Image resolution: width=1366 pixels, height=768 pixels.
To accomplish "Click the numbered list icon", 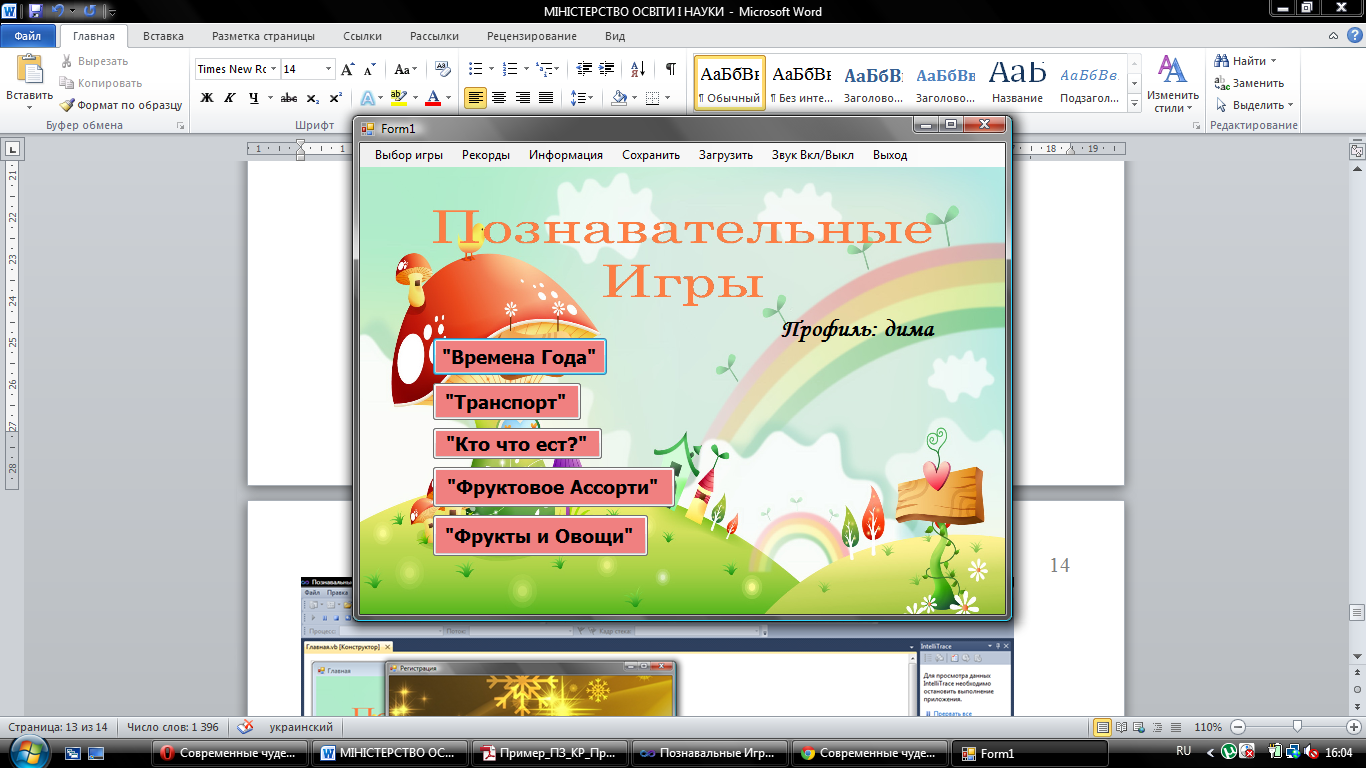I will (x=509, y=69).
